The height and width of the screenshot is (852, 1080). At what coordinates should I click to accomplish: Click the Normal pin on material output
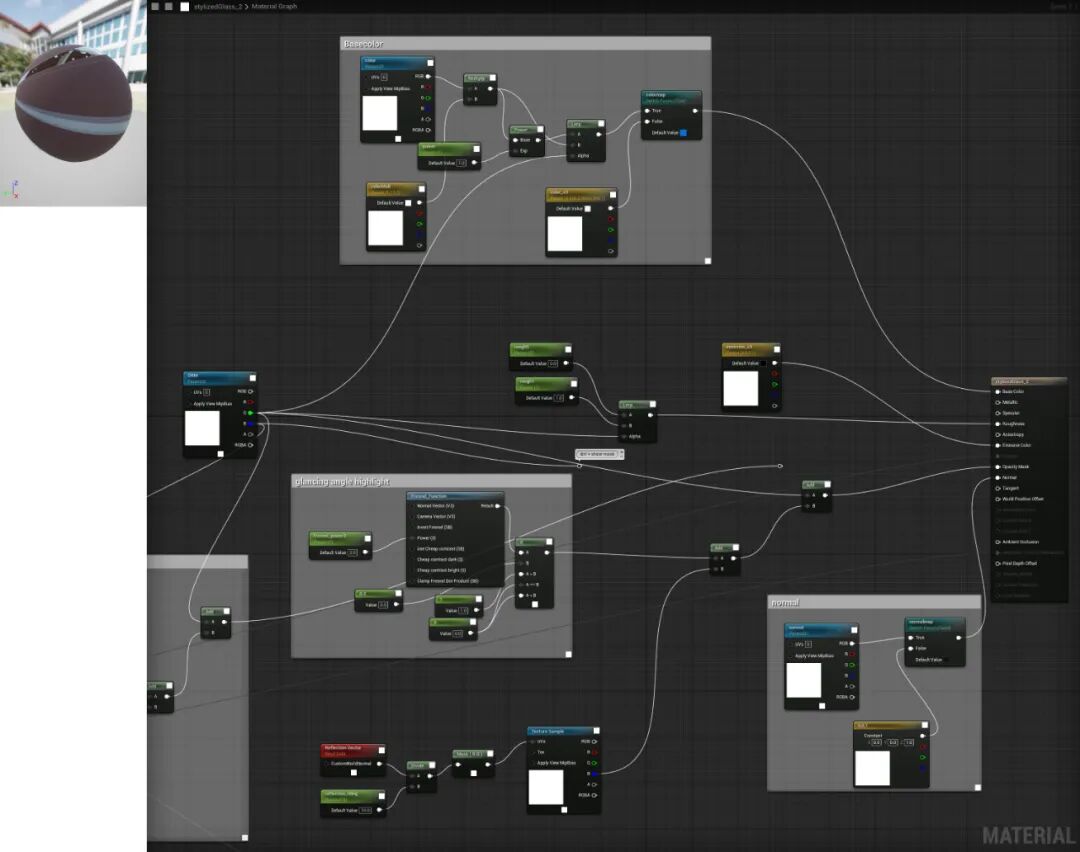(997, 477)
